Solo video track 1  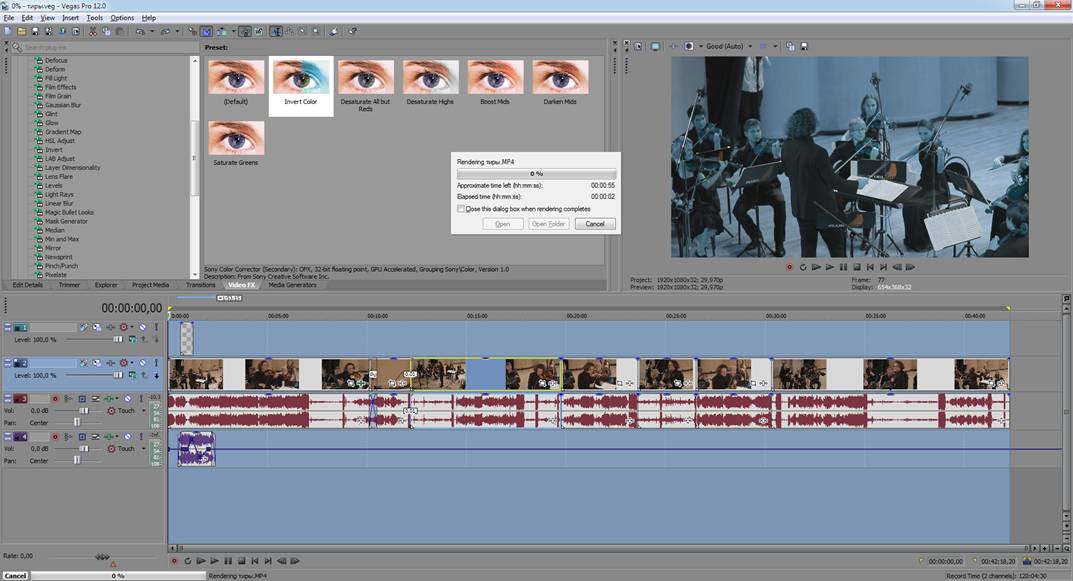tap(156, 327)
